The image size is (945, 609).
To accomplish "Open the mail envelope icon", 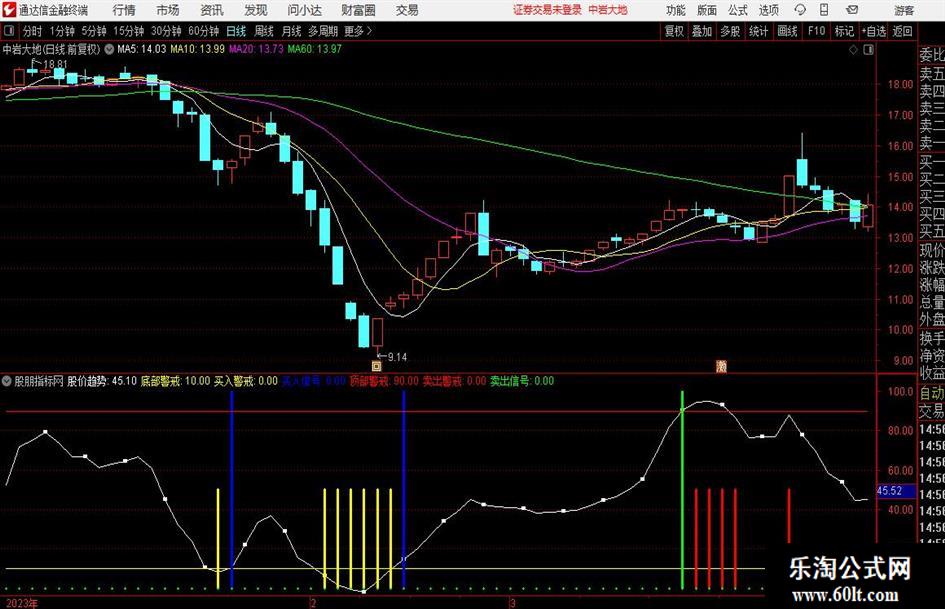I will point(852,10).
